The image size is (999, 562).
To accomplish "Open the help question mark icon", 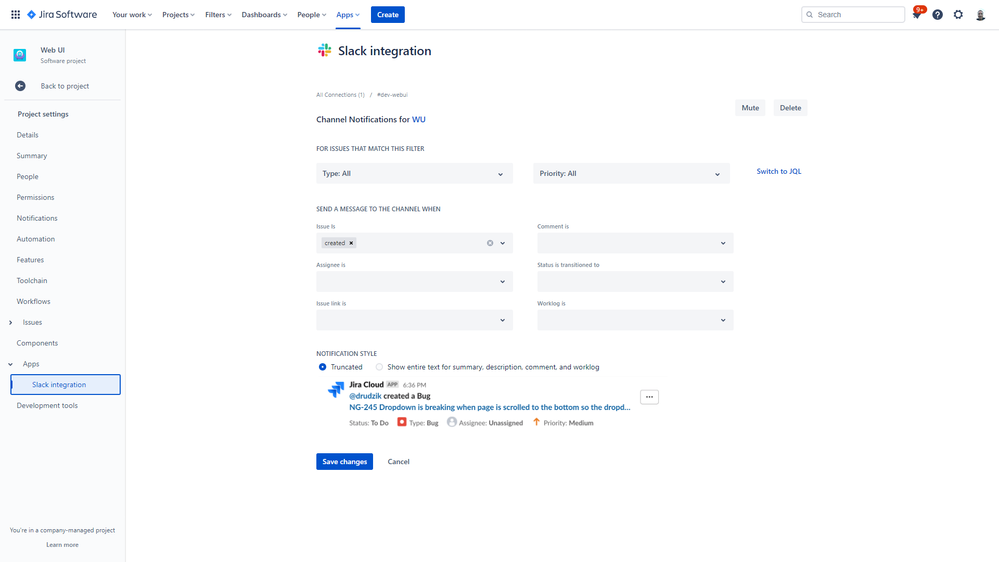I will coord(937,14).
